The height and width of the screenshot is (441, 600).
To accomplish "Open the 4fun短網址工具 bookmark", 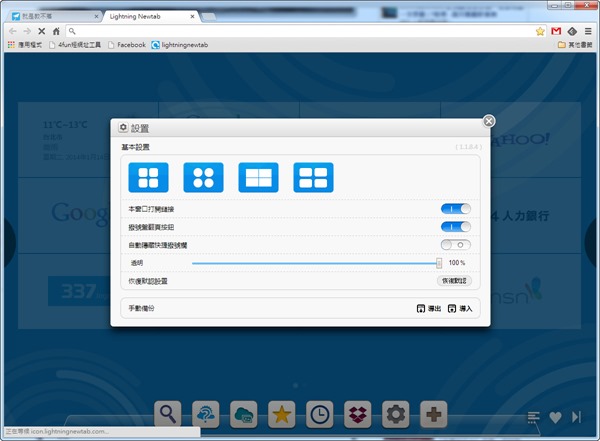I will [x=75, y=45].
